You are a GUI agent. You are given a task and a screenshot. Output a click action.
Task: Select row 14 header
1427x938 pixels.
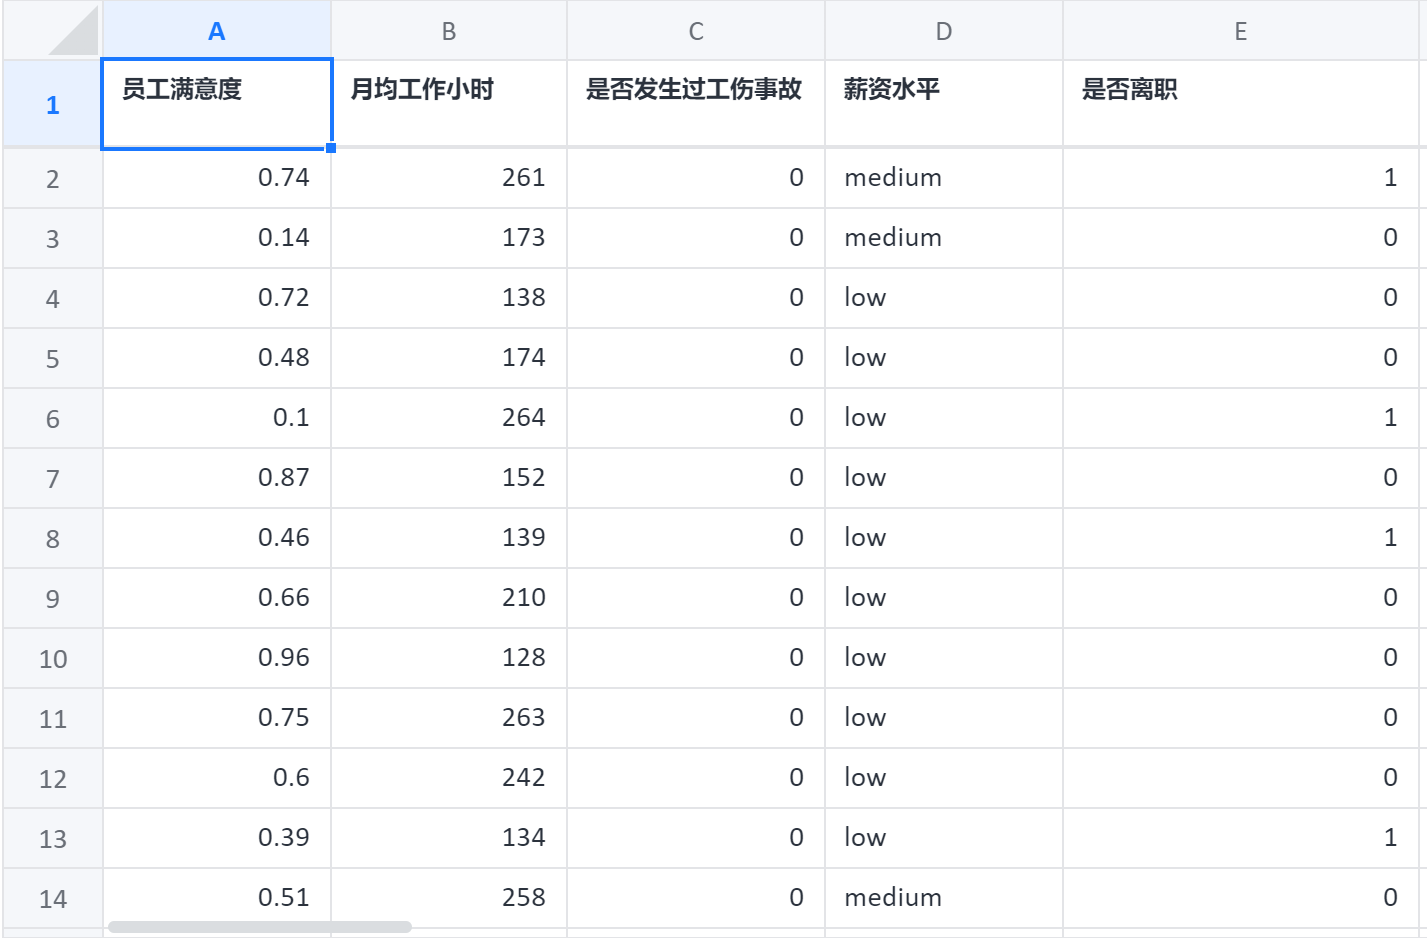point(51,898)
